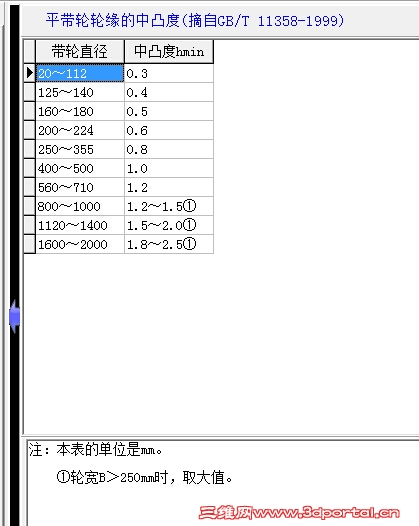Image resolution: width=419 pixels, height=526 pixels.
Task: Click the 1.0 value cell
Action: [x=169, y=168]
